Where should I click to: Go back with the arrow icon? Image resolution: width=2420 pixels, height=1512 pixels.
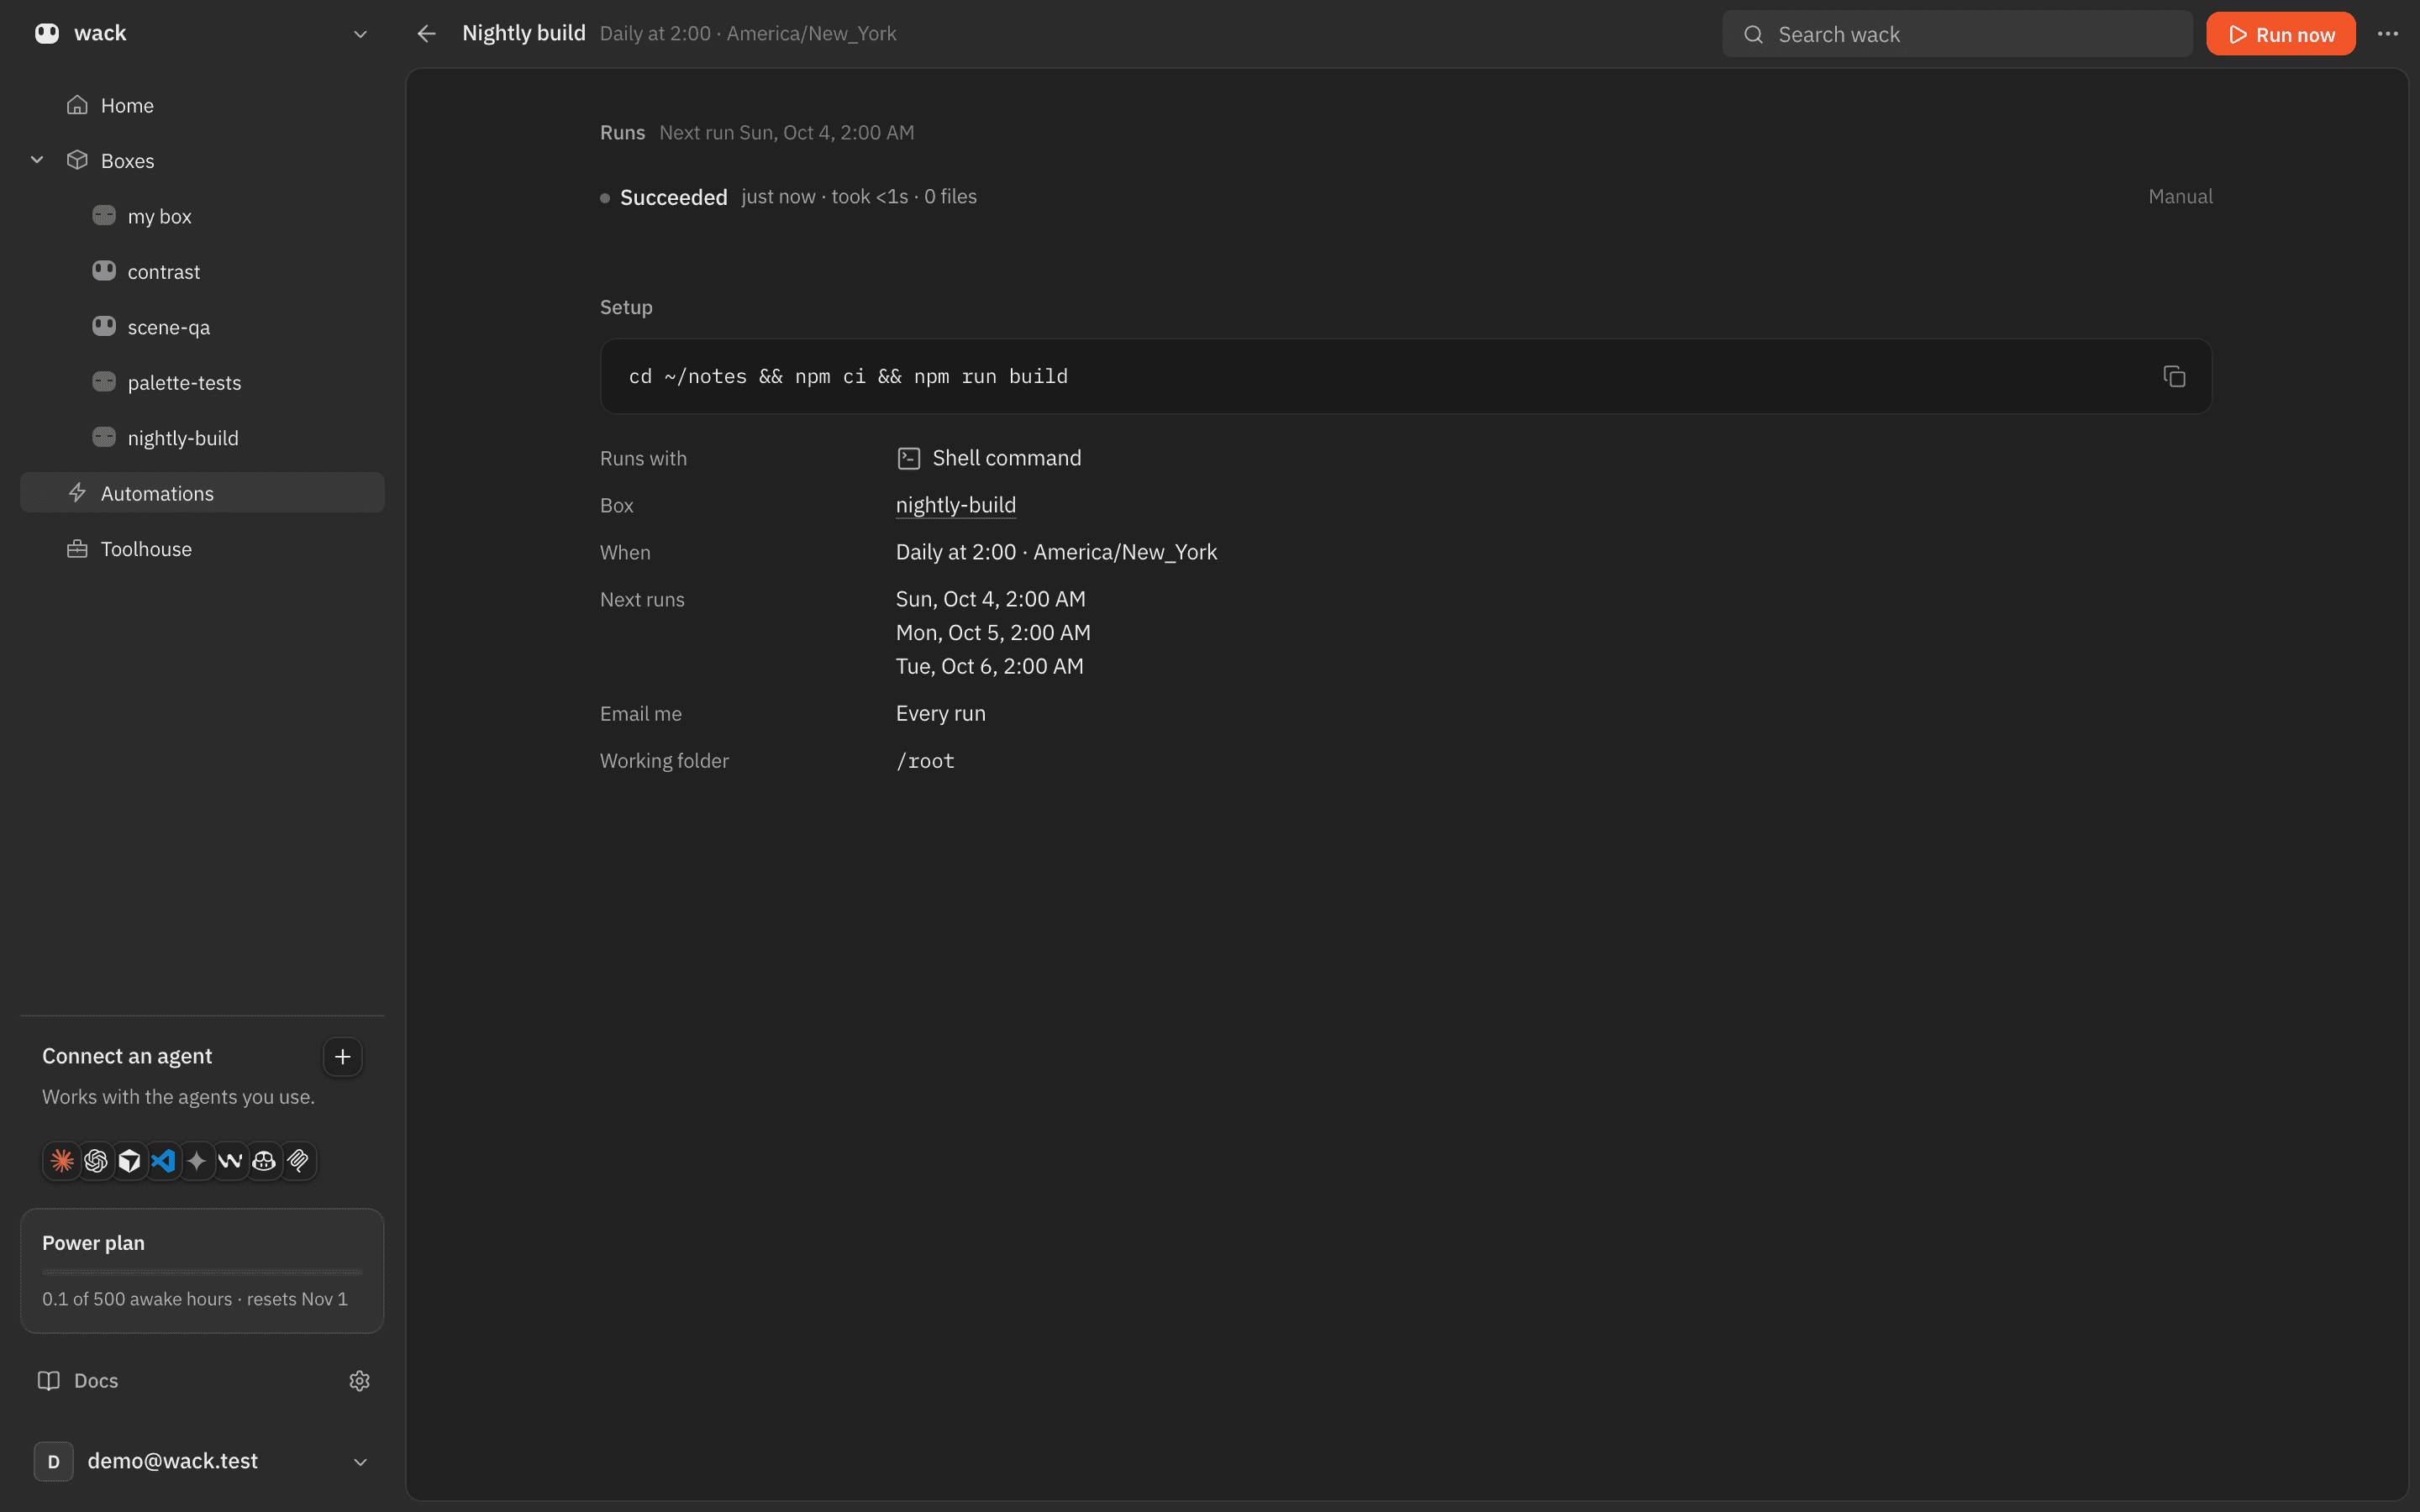(x=427, y=34)
